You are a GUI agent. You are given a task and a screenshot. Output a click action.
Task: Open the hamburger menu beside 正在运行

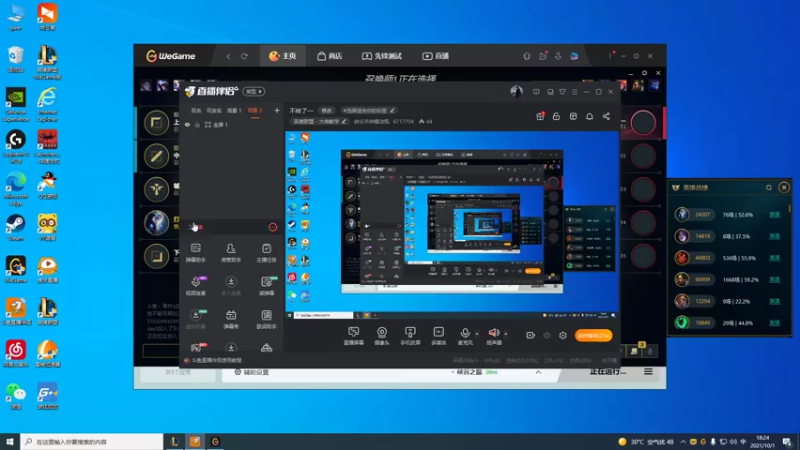[x=648, y=372]
